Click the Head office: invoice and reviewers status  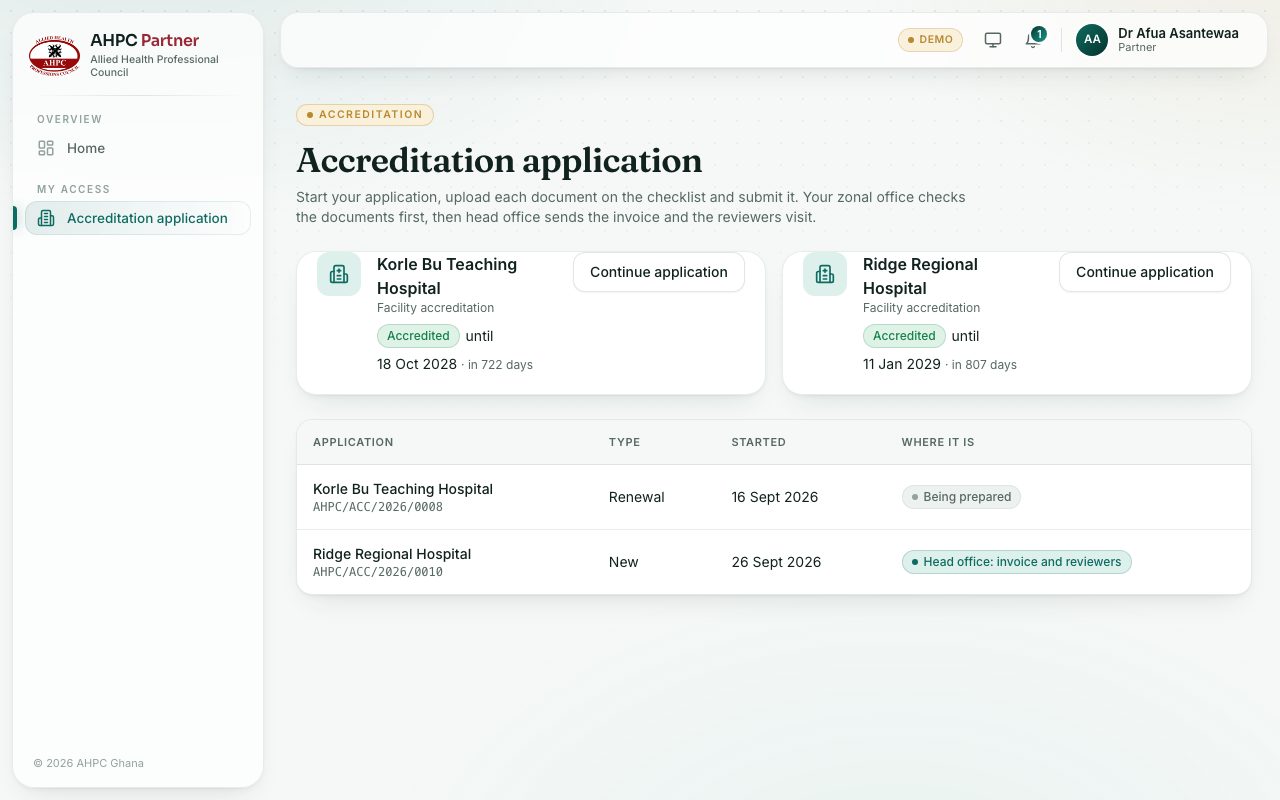point(1016,562)
